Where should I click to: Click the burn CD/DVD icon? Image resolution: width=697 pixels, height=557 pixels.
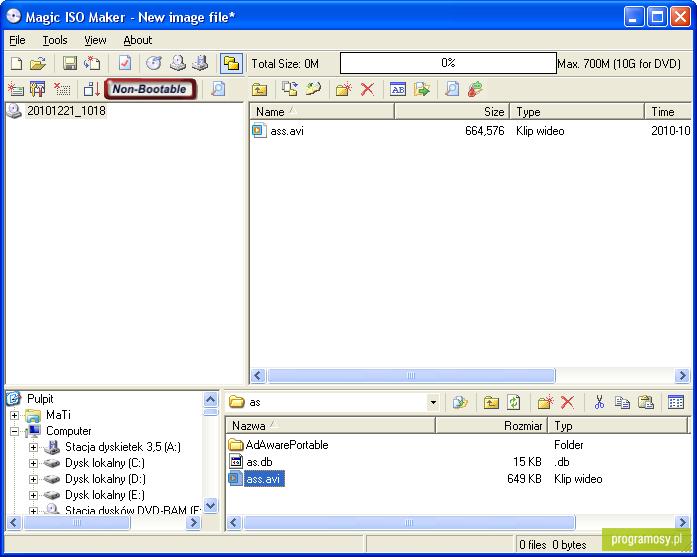(154, 64)
